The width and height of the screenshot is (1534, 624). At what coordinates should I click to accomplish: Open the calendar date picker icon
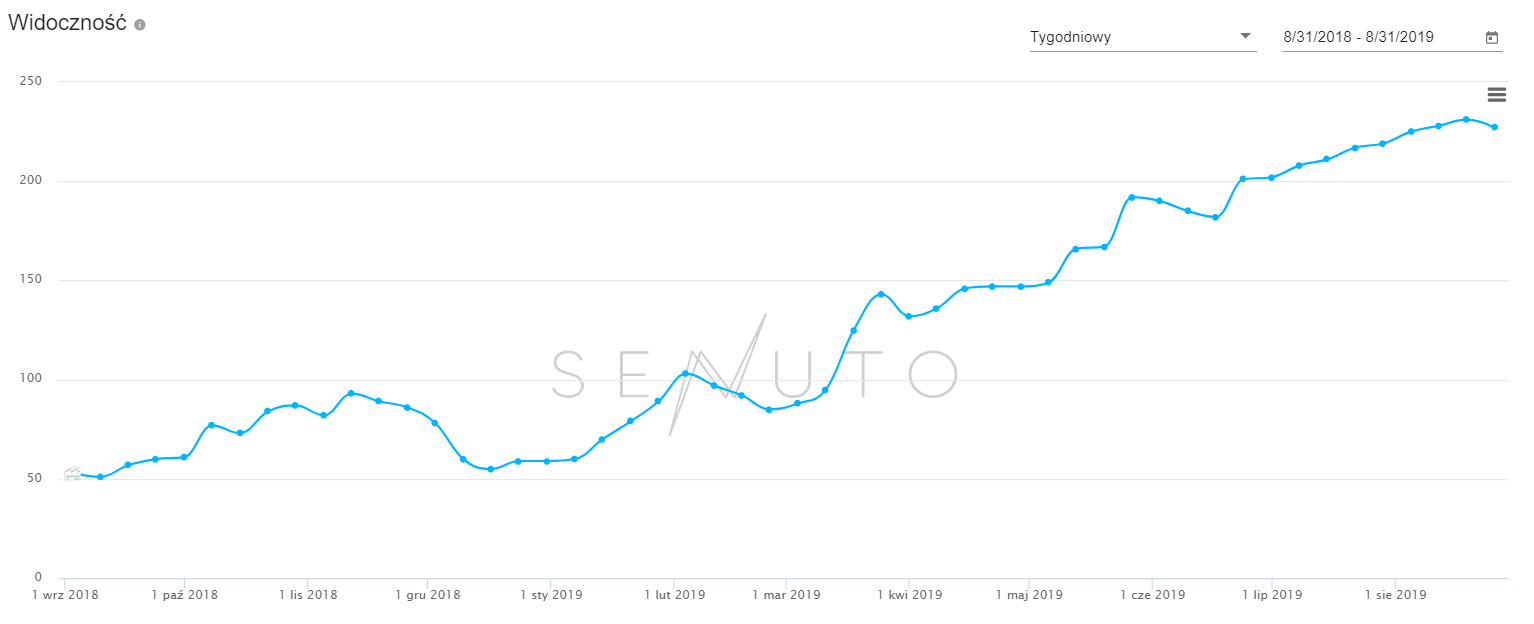pos(1492,38)
